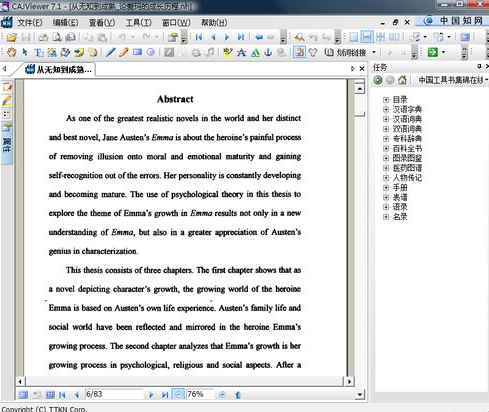Expand the 专科辞典 tree node
The image size is (489, 412).
click(386, 138)
